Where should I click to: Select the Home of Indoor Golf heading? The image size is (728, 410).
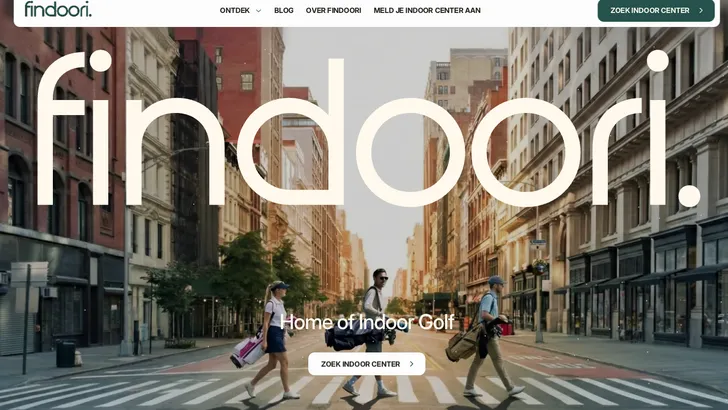(367, 322)
